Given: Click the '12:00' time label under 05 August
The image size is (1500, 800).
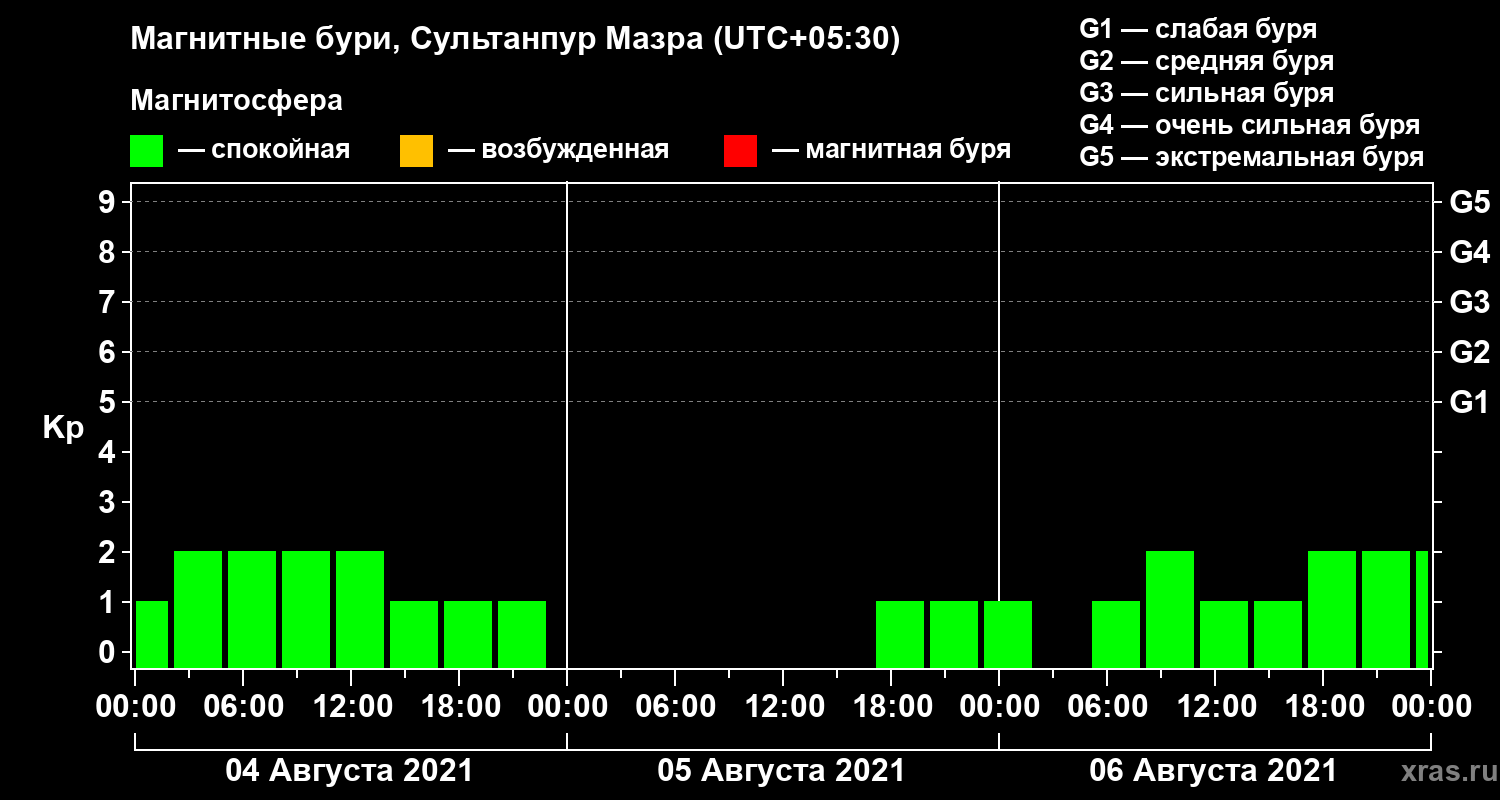Looking at the screenshot, I should click(784, 707).
